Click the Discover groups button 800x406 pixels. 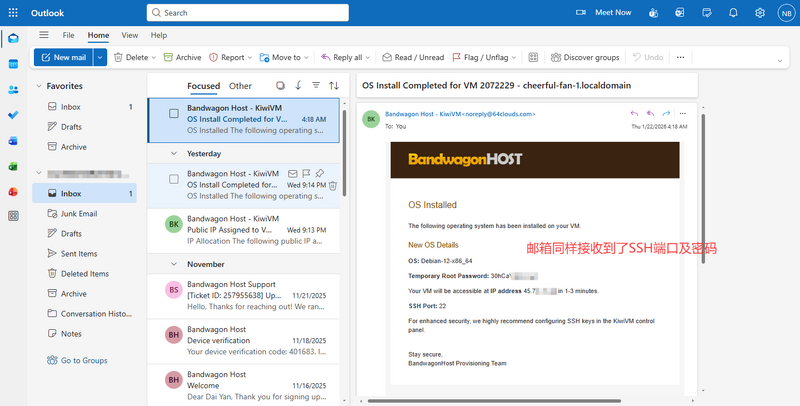click(x=588, y=58)
